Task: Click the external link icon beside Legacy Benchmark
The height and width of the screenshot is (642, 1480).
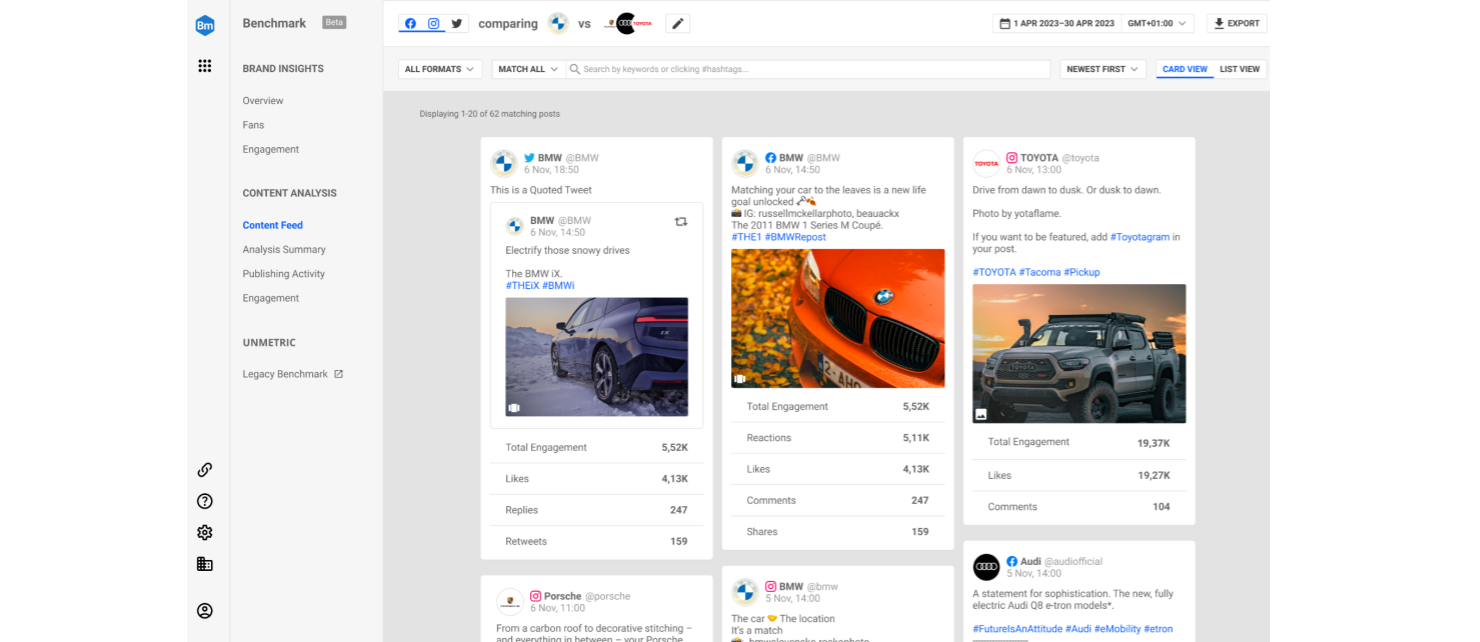Action: coord(338,374)
